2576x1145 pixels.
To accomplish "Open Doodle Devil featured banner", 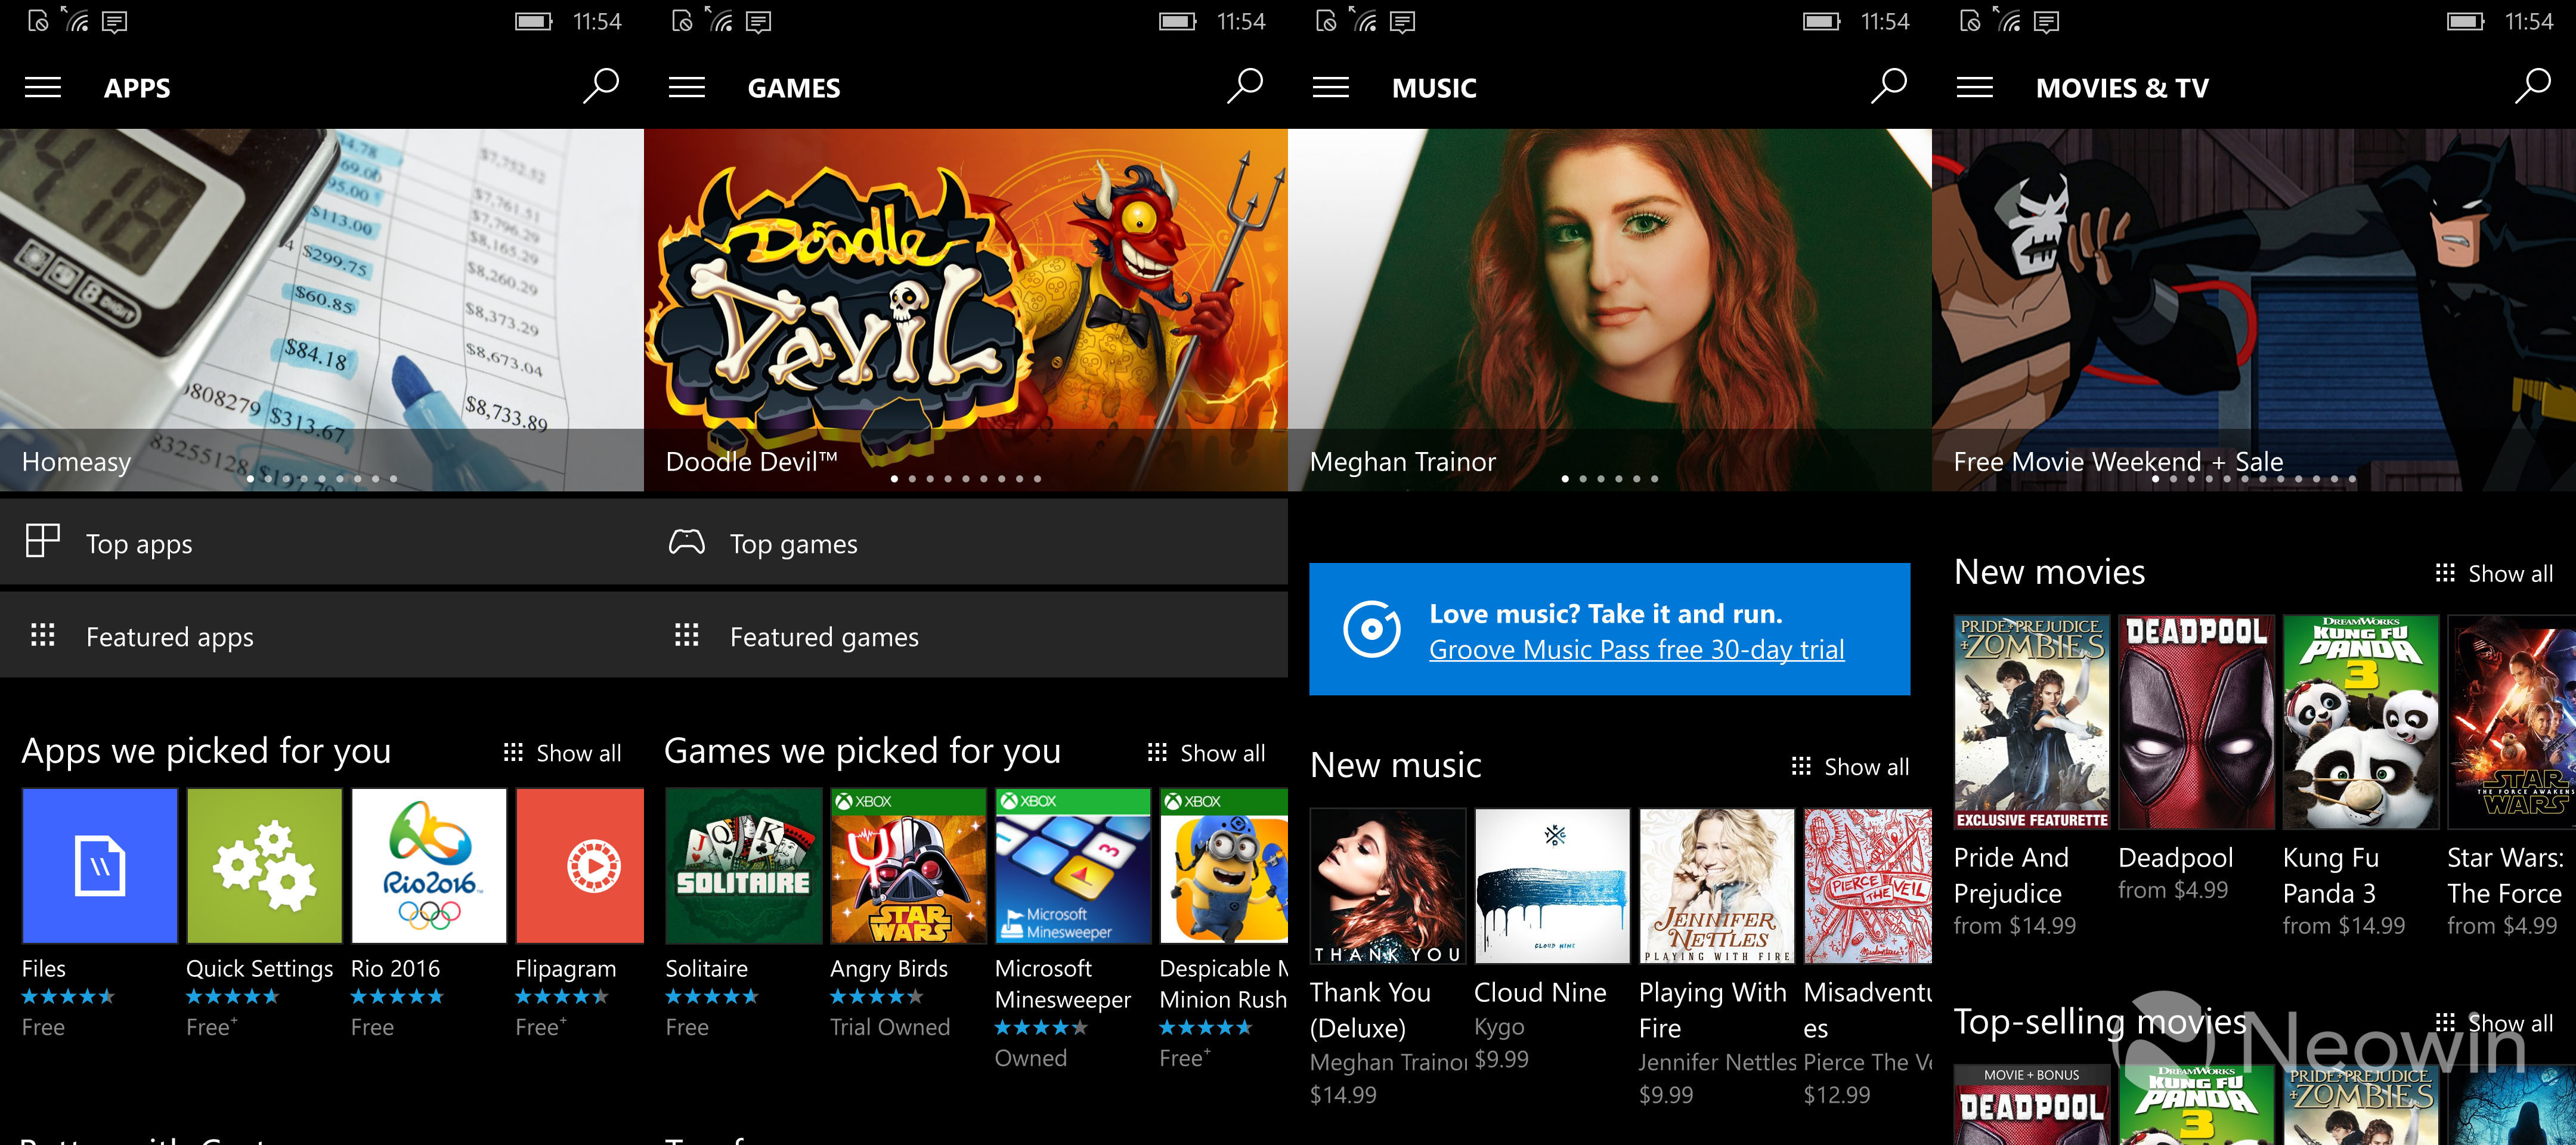I will 966,310.
